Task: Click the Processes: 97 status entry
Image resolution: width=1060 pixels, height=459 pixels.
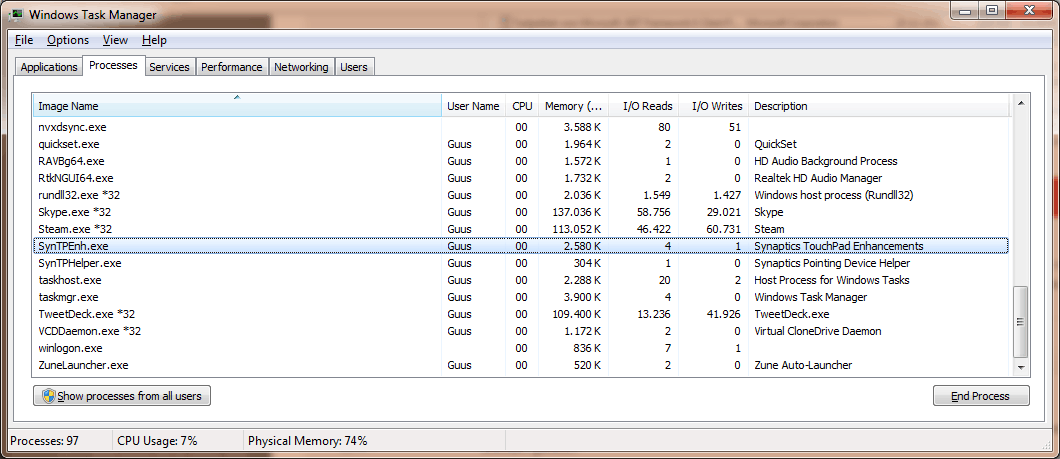Action: click(x=45, y=441)
